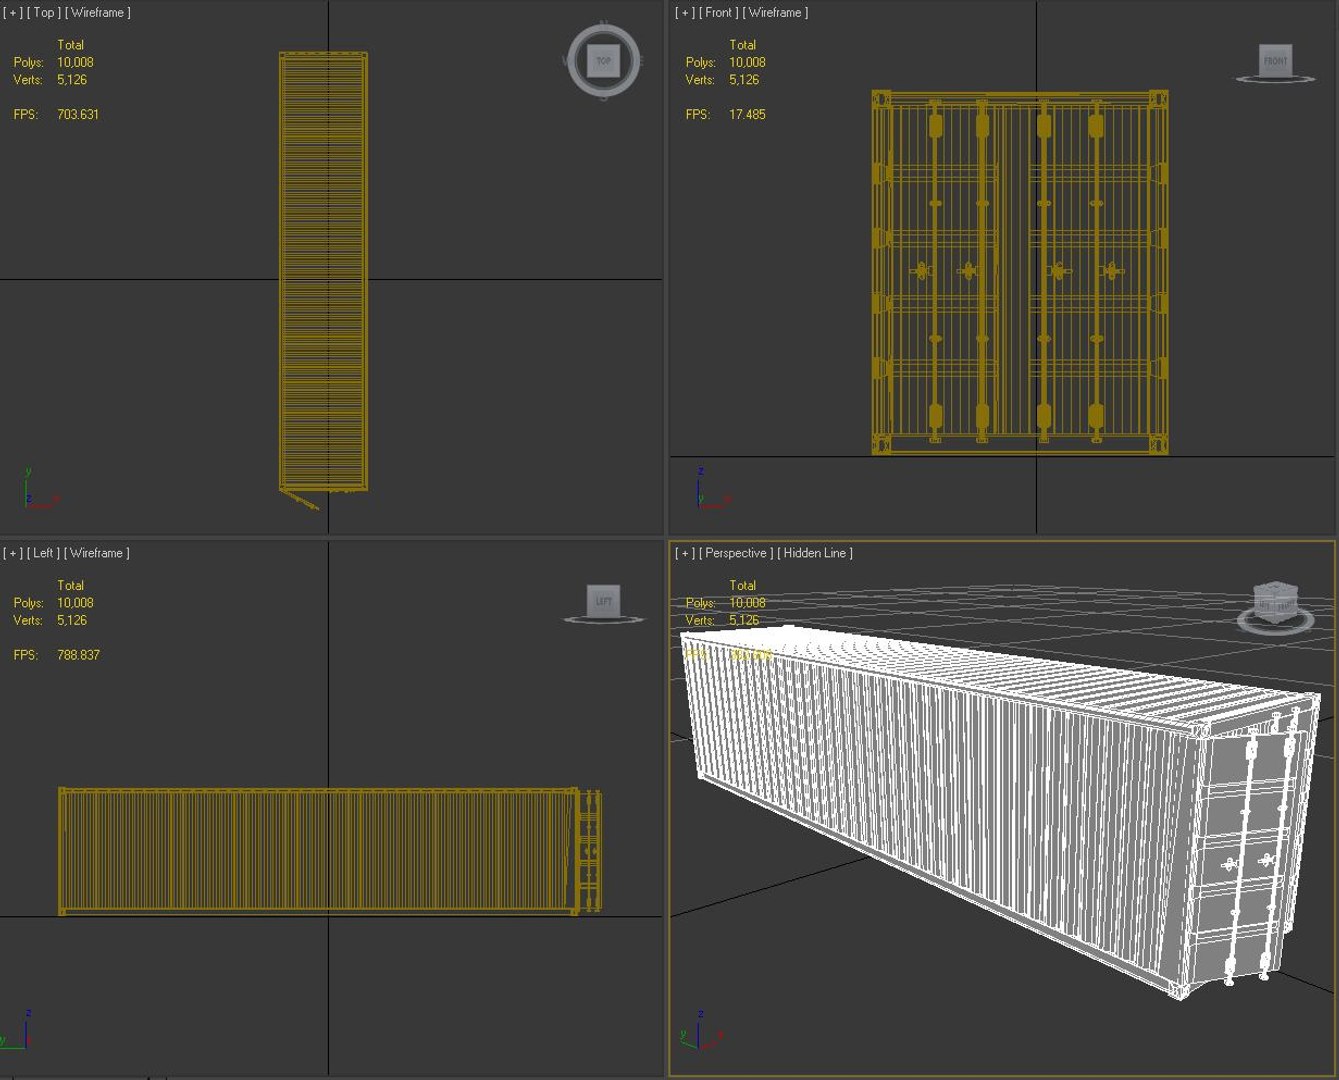Image resolution: width=1339 pixels, height=1080 pixels.
Task: Open the [Hidden Line] shading menu
Action: click(816, 553)
